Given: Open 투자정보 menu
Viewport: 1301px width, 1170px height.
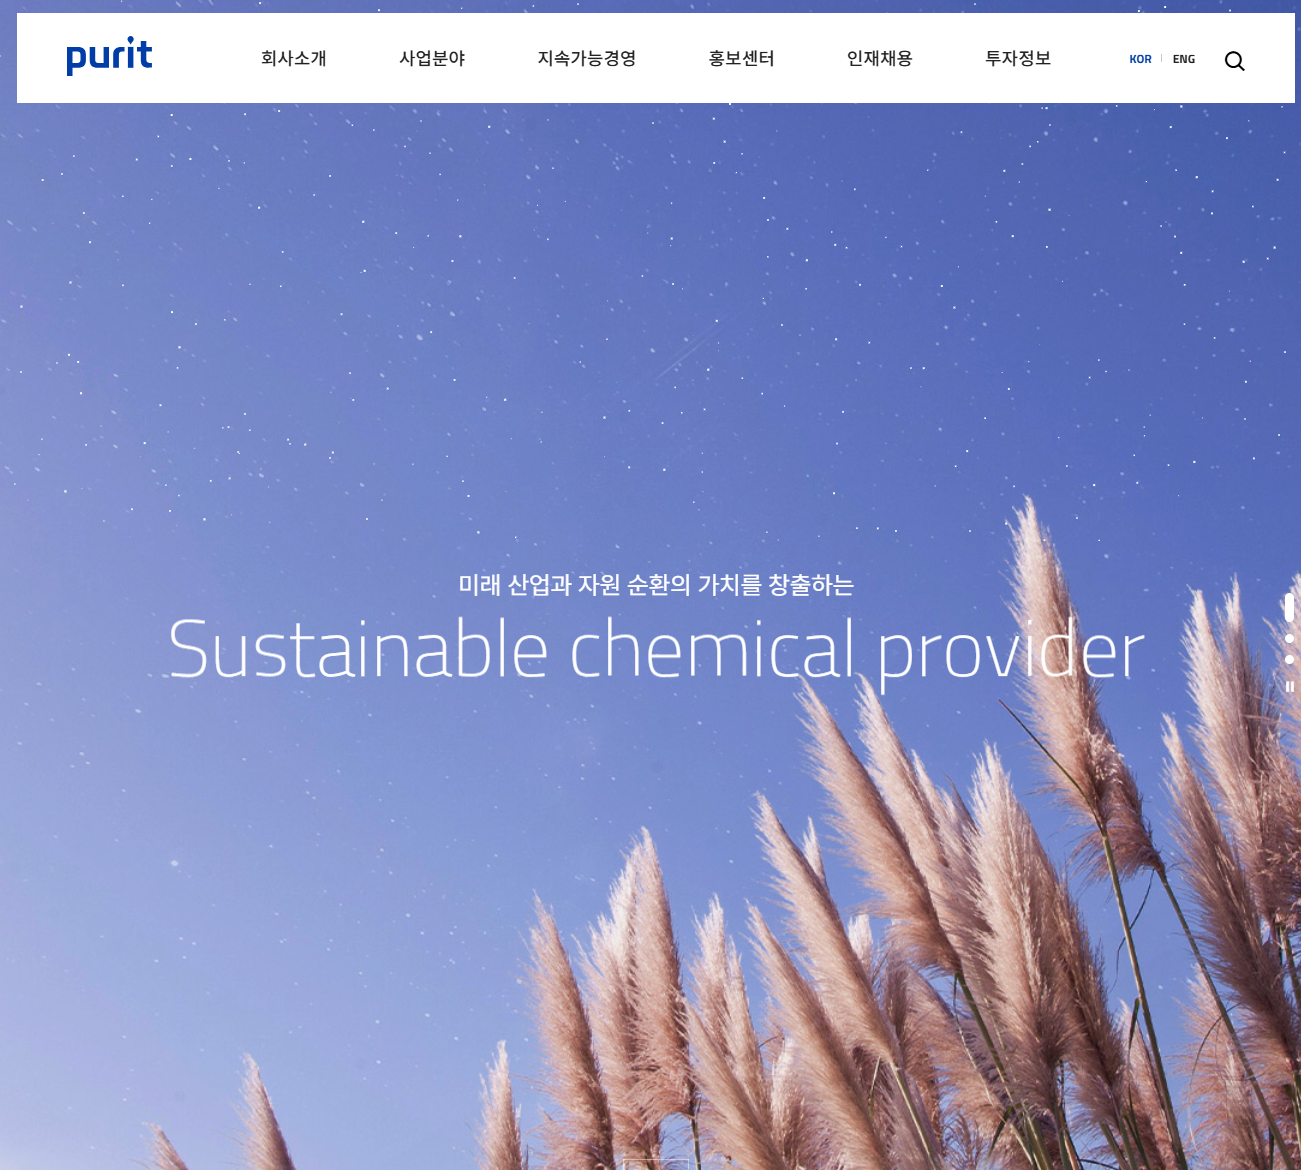Looking at the screenshot, I should (1018, 59).
